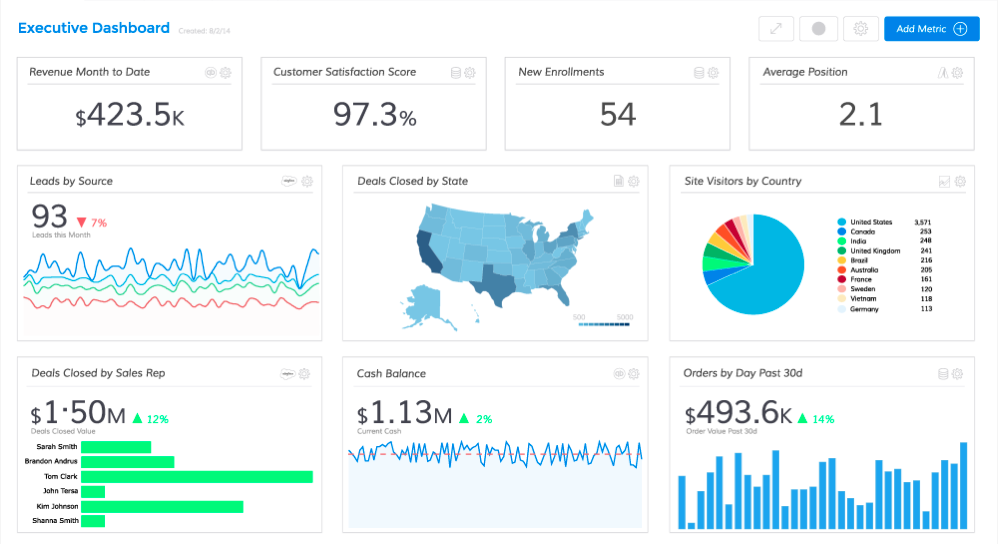Click Tom Clark's green bar
The width and height of the screenshot is (999, 544).
197,477
